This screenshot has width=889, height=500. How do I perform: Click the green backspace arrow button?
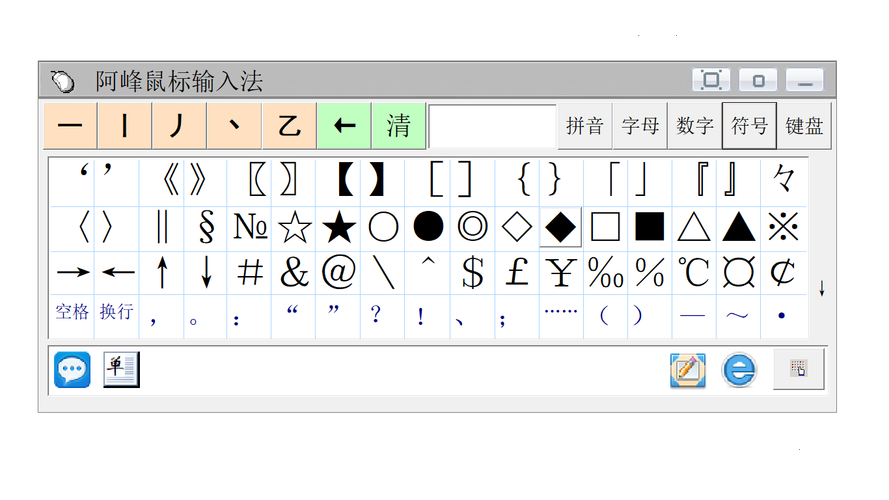pyautogui.click(x=344, y=126)
